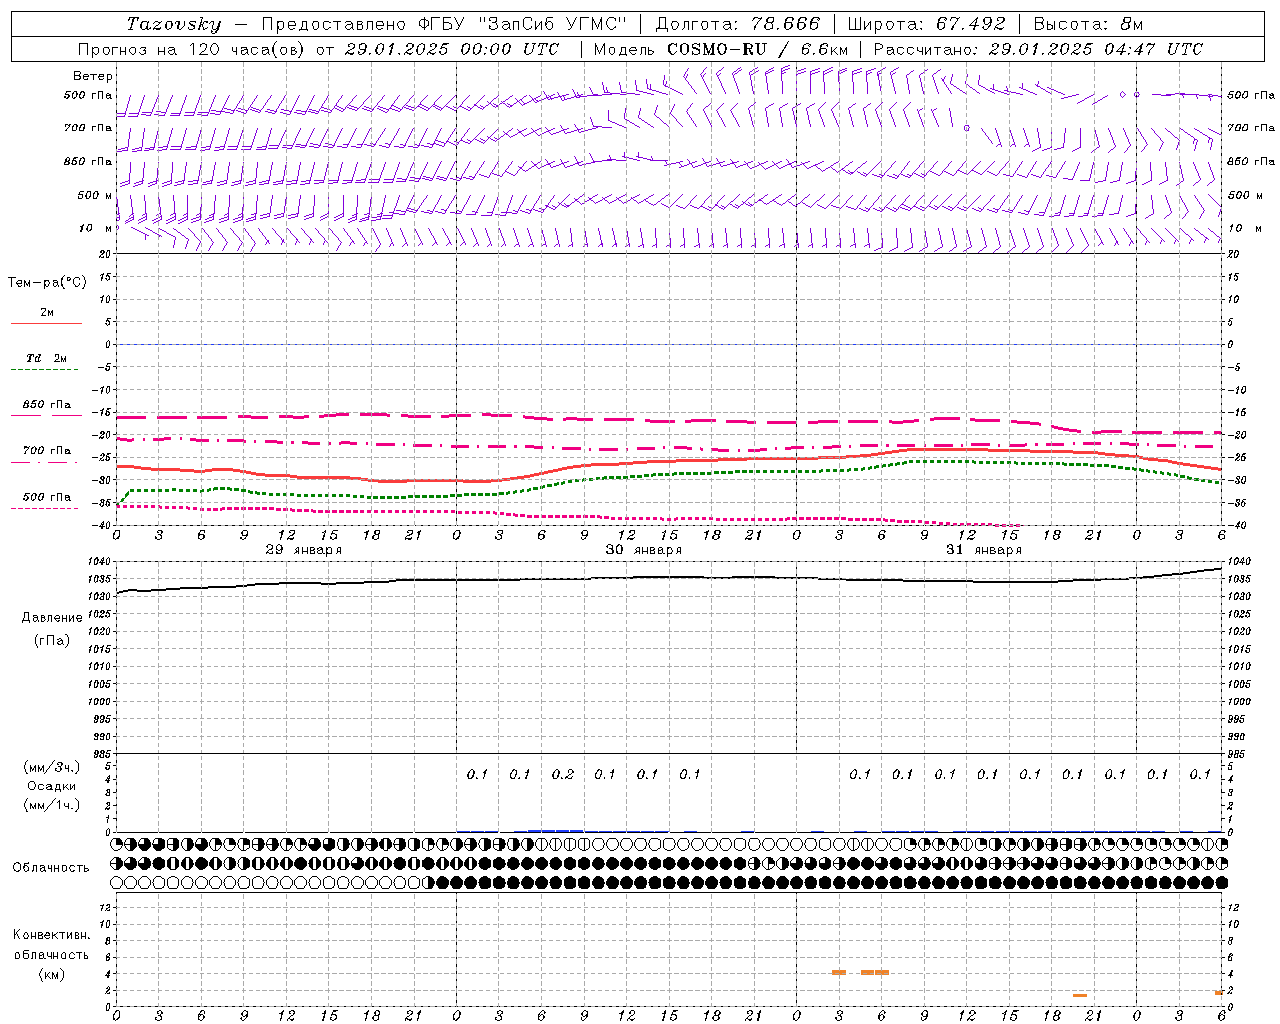
Task: Click the (гПа) unit under Давление
Action: point(52,640)
